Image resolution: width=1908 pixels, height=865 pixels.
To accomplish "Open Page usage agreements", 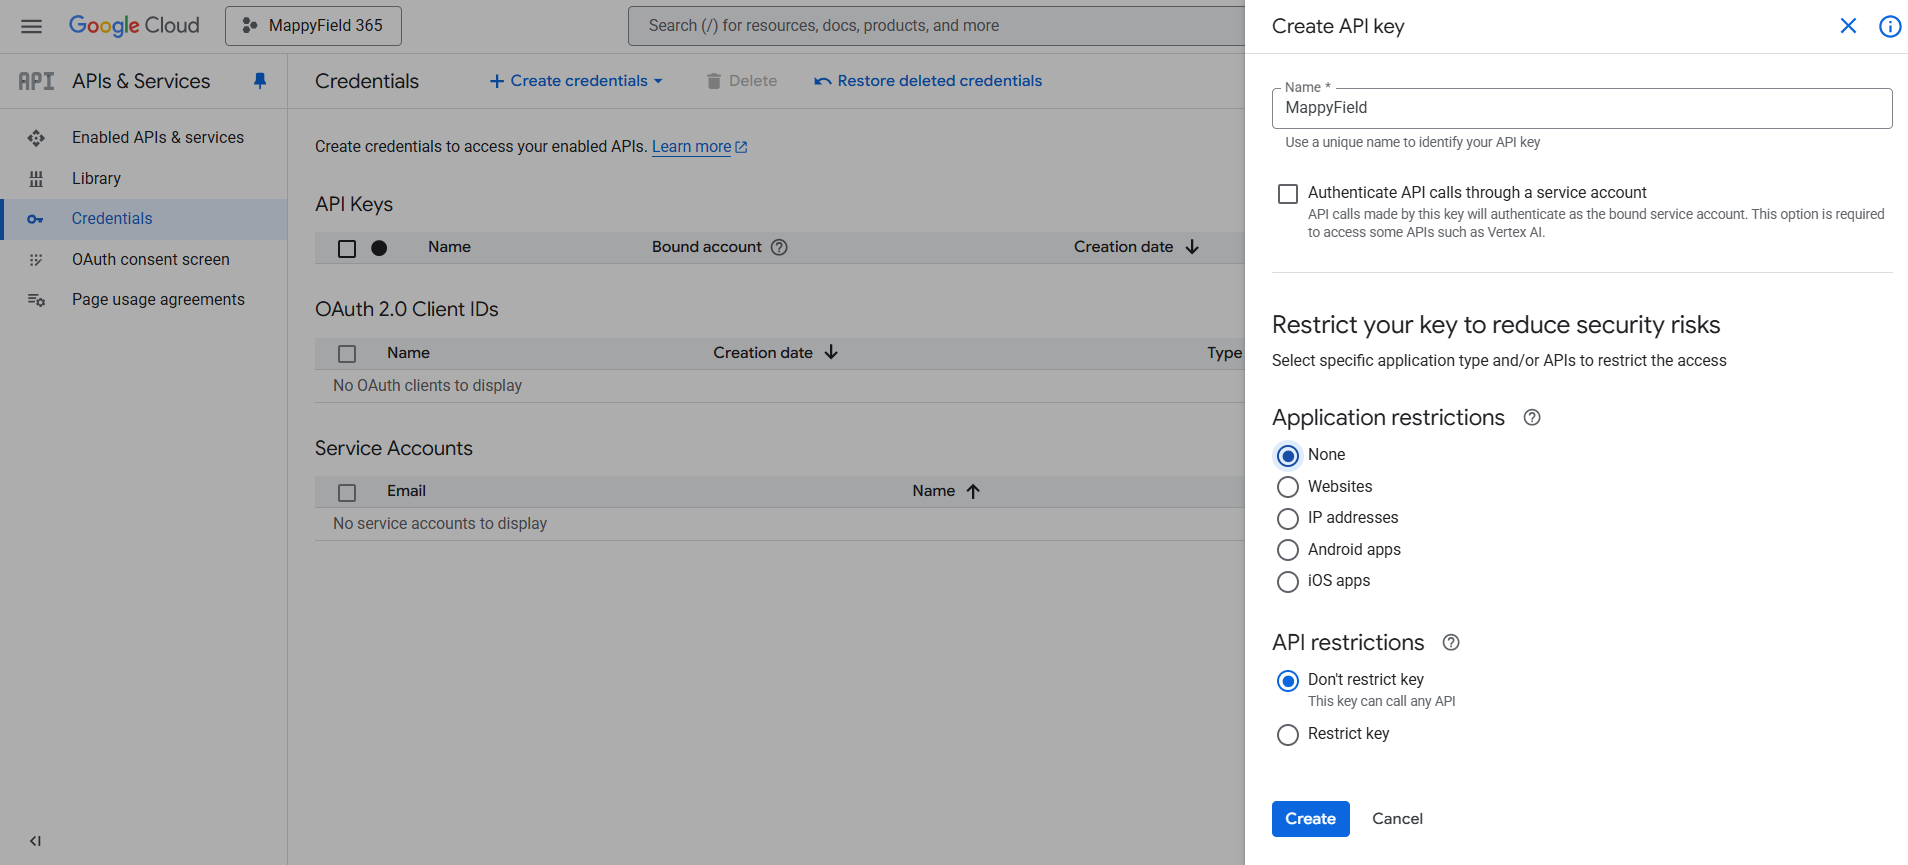I will click(158, 299).
